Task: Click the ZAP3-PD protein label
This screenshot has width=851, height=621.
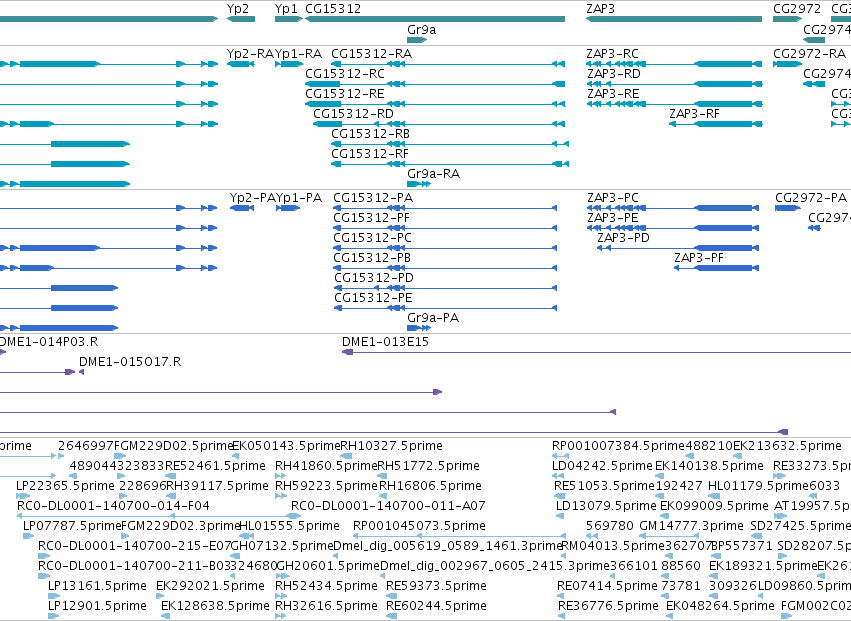Action: [x=624, y=238]
